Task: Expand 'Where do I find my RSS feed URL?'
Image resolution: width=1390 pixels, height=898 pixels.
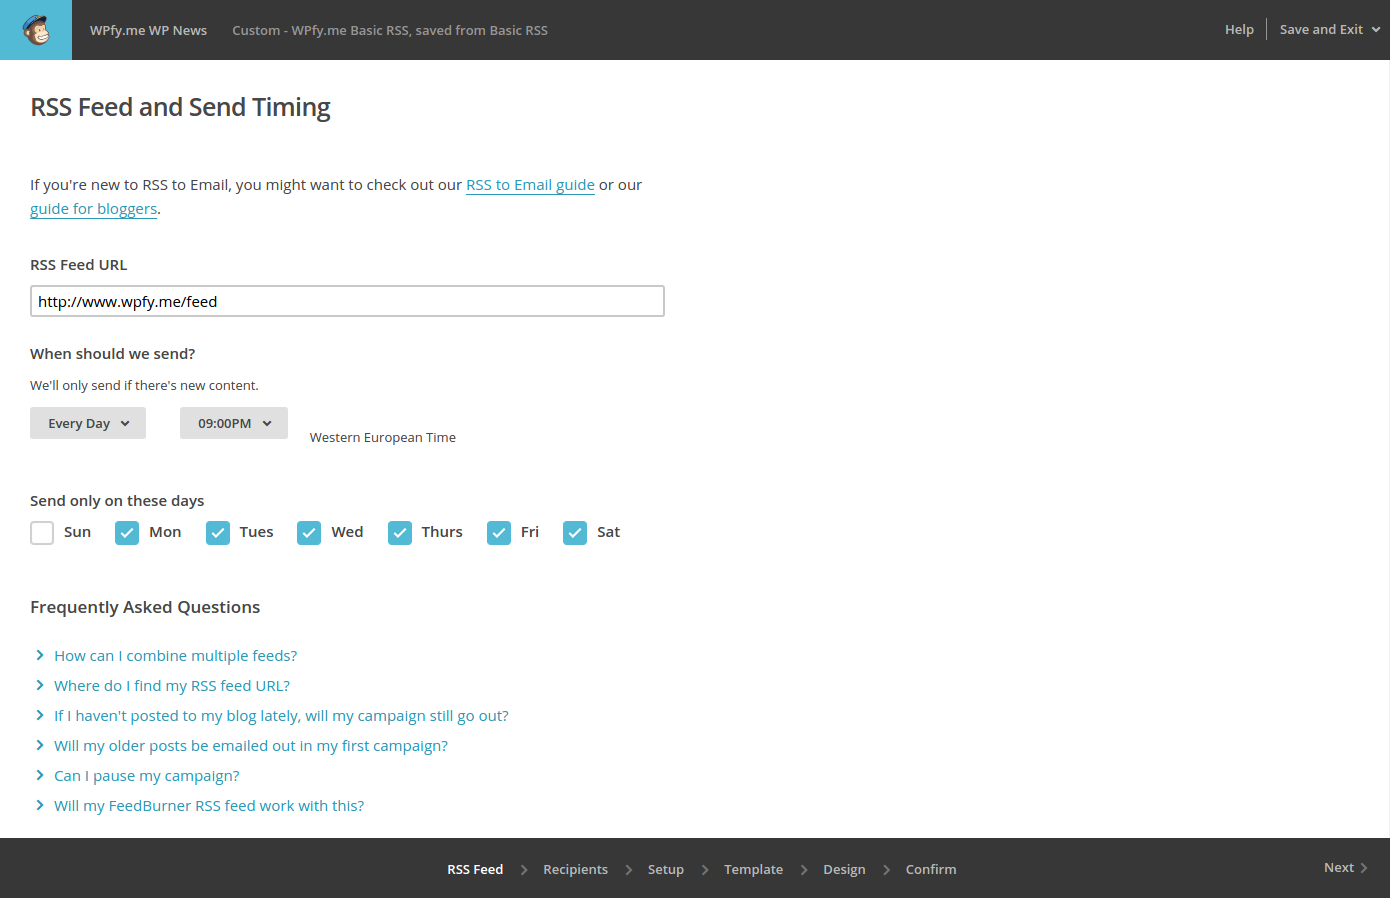Action: click(x=171, y=686)
